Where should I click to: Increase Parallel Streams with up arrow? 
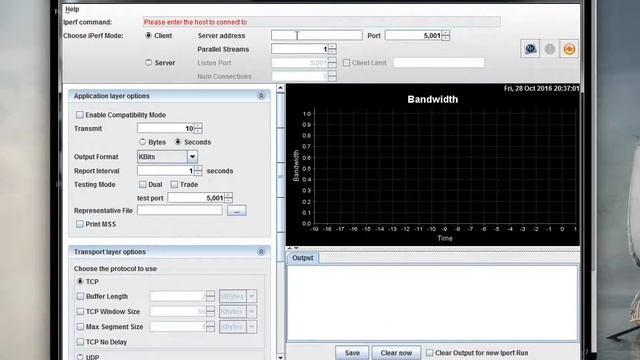[332, 47]
